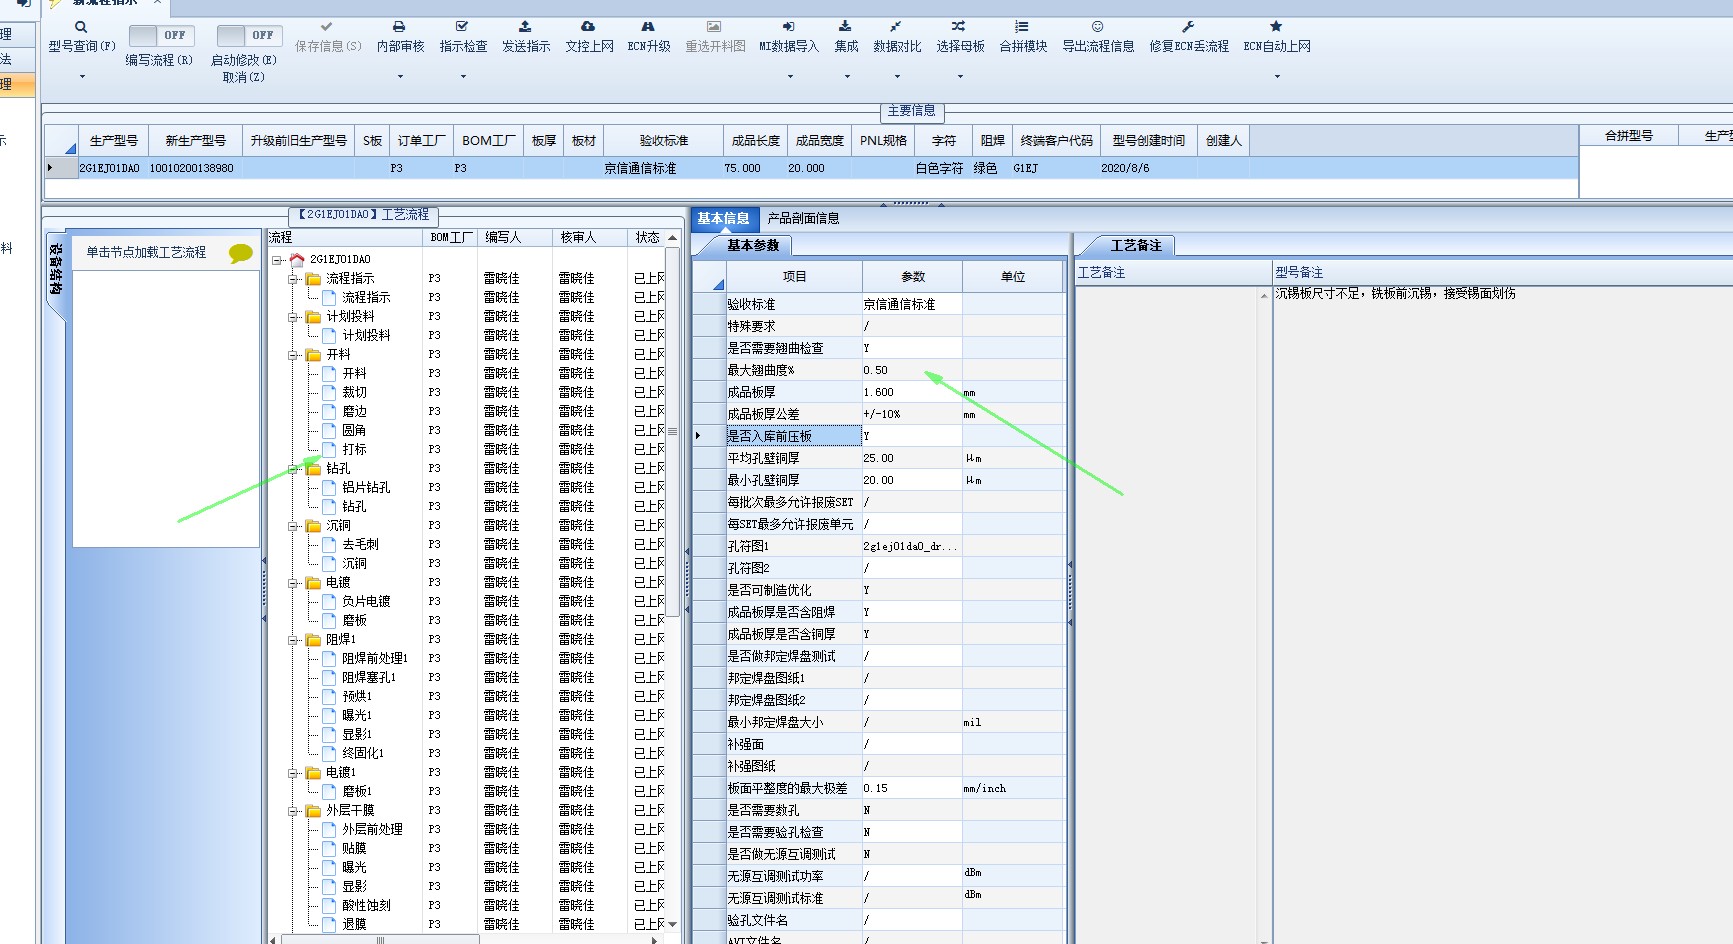Select the 打标 tree item
Viewport: 1733px width, 944px height.
(354, 450)
